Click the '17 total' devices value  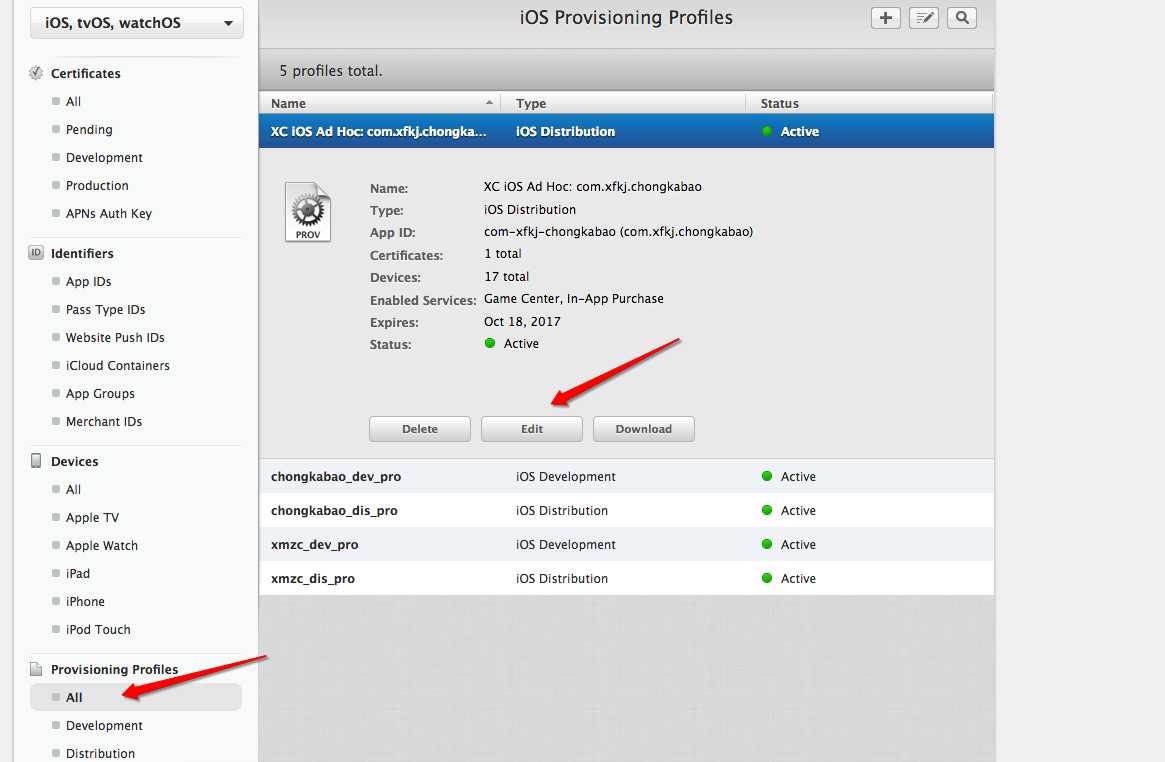(507, 276)
